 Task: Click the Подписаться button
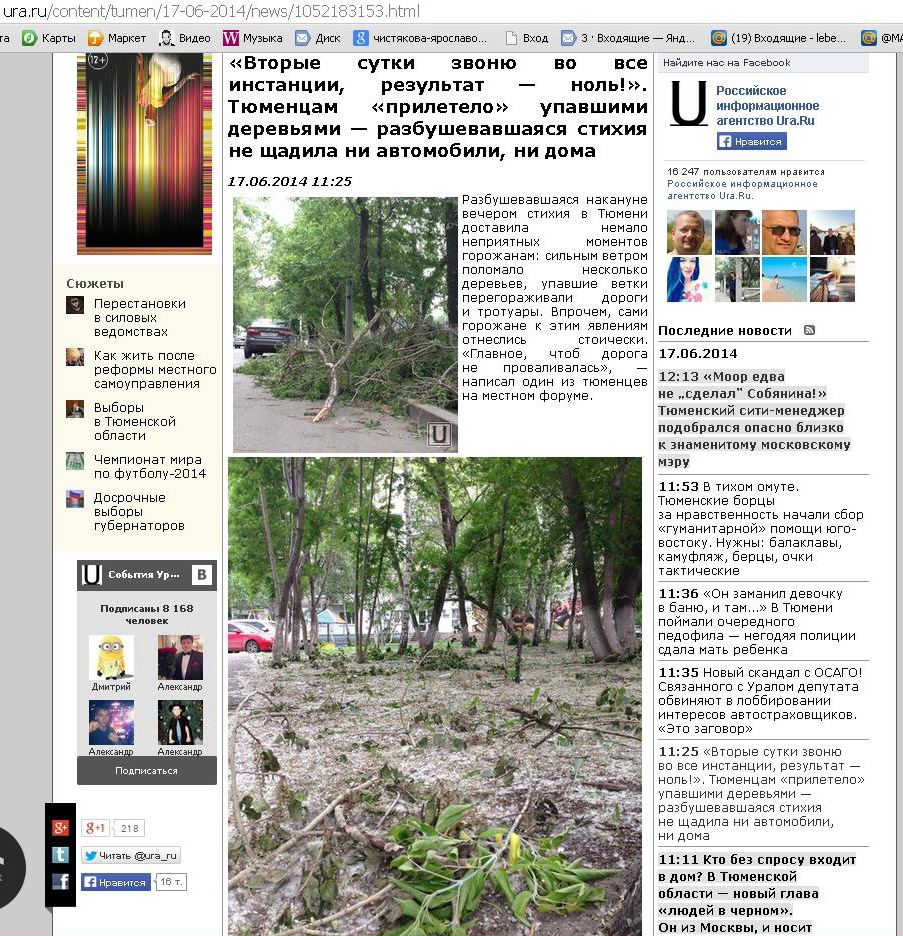coord(147,771)
